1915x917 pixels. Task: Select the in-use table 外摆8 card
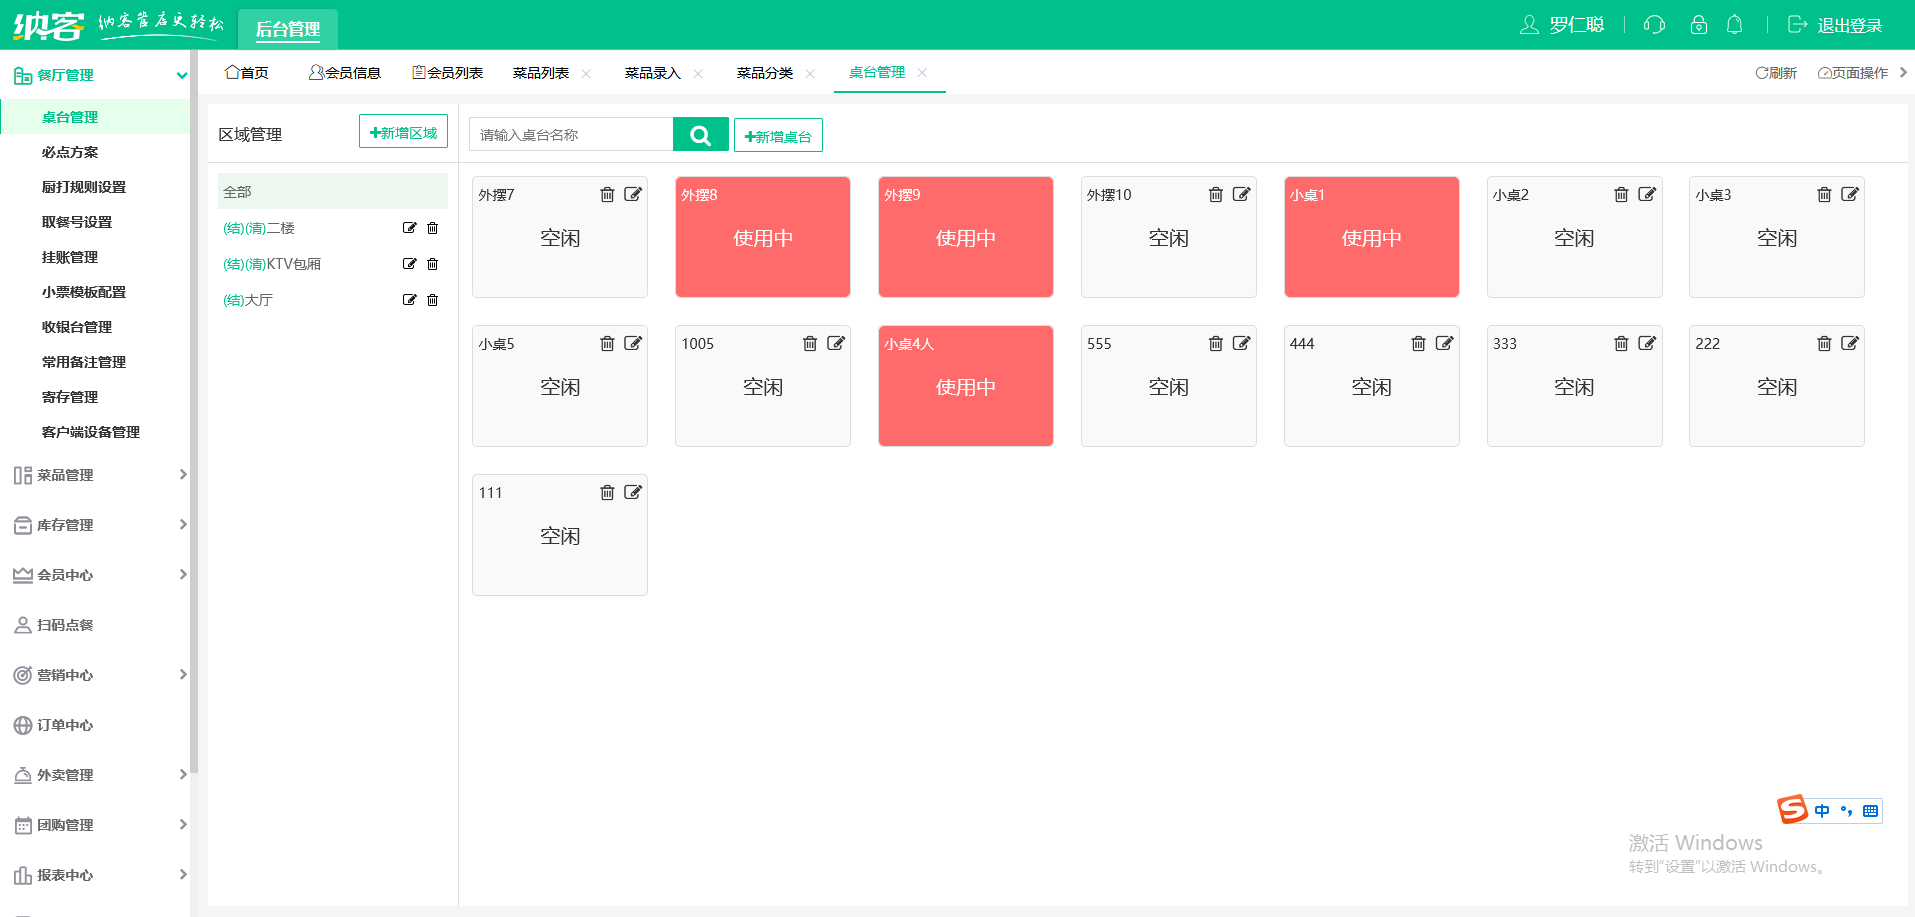coord(763,237)
